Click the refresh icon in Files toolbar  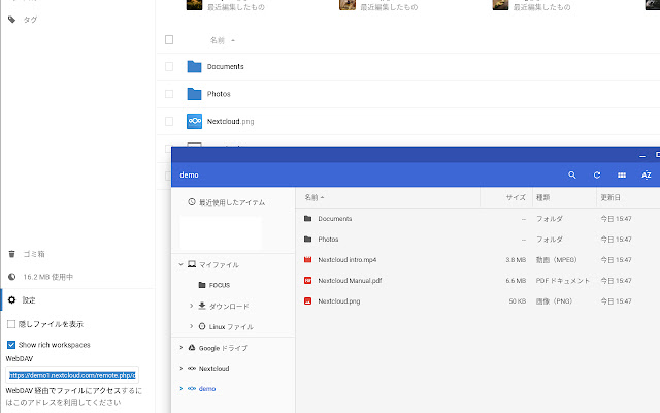[597, 175]
